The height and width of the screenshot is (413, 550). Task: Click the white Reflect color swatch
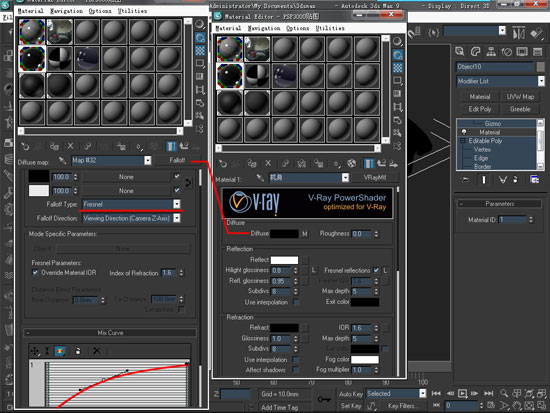[x=284, y=260]
